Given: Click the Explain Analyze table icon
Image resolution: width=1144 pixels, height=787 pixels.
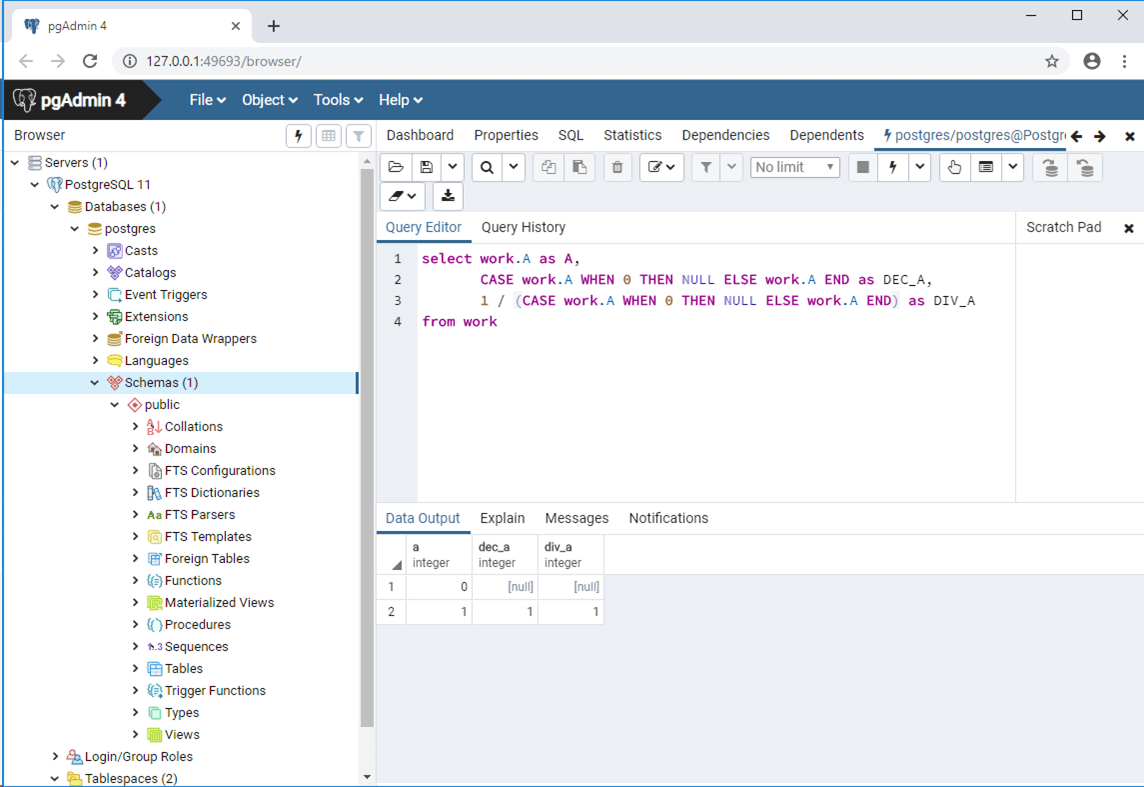Looking at the screenshot, I should [x=986, y=167].
